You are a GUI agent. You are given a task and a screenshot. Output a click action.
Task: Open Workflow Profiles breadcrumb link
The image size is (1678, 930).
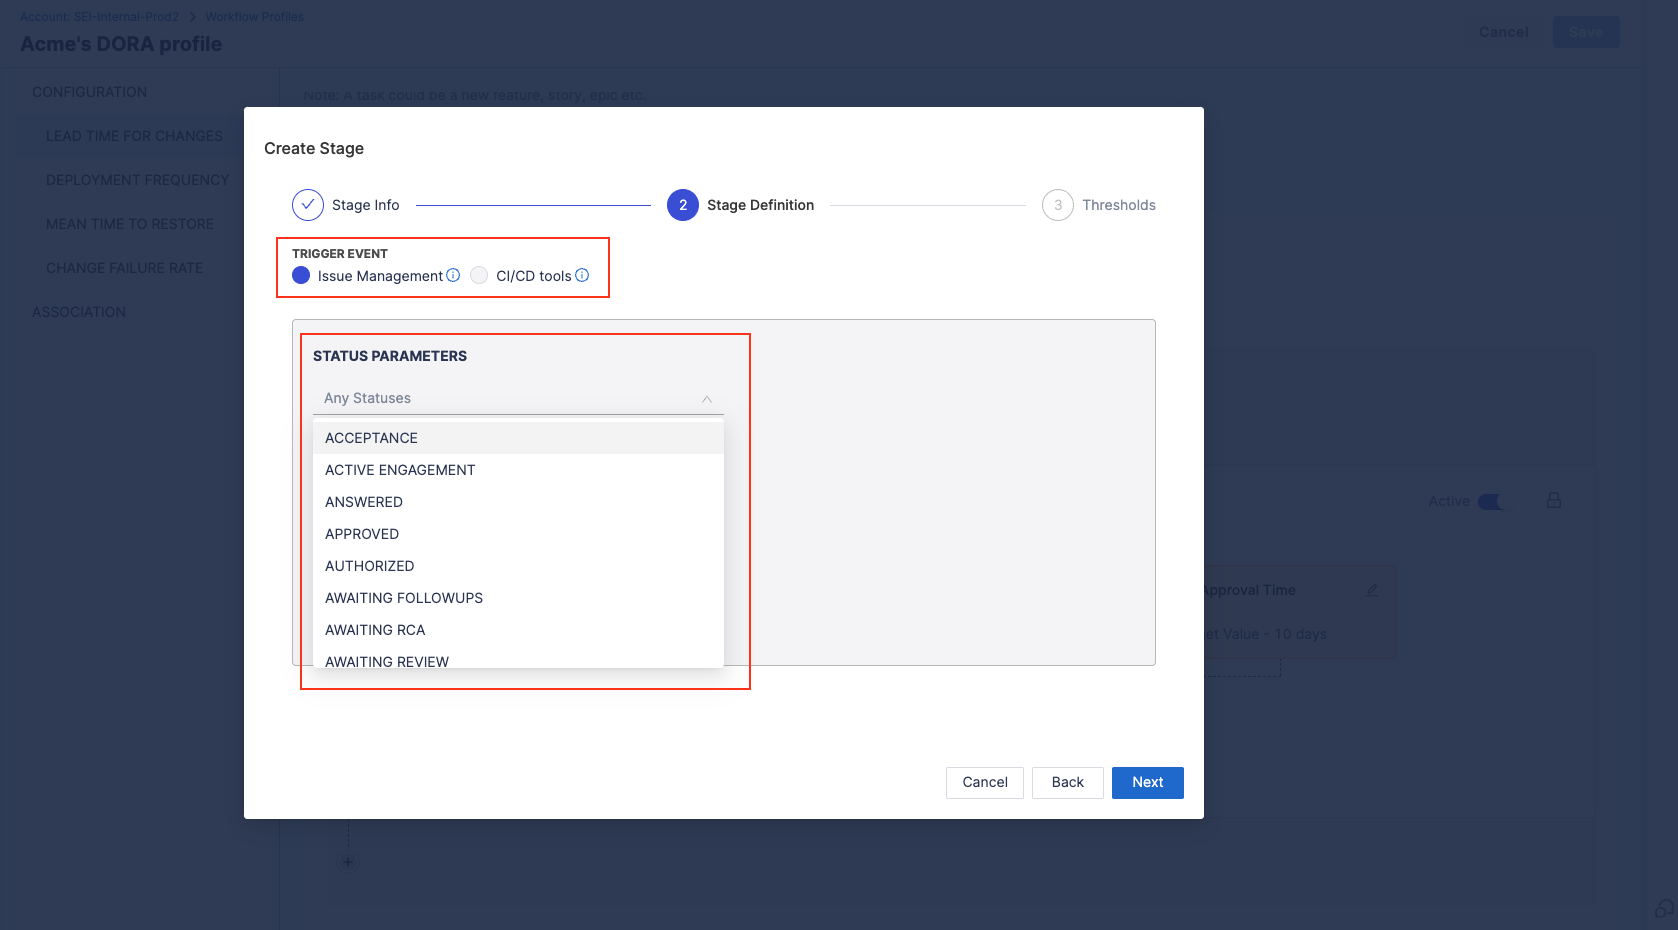(254, 17)
